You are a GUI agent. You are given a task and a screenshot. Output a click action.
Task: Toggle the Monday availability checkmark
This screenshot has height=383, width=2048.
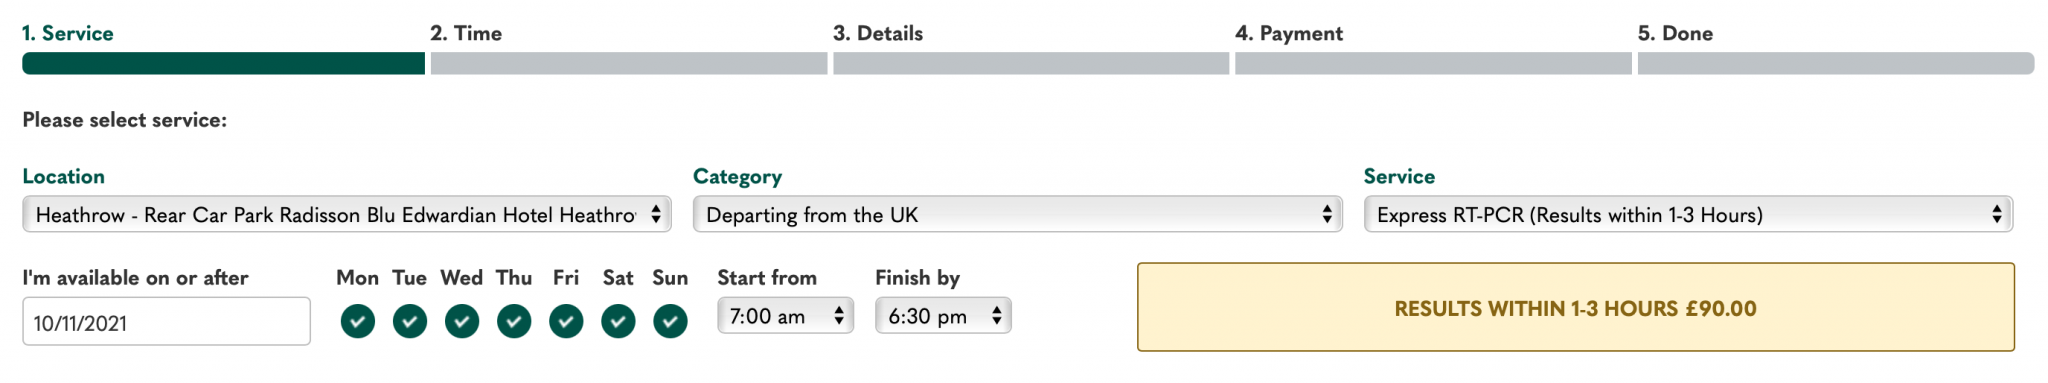(358, 321)
